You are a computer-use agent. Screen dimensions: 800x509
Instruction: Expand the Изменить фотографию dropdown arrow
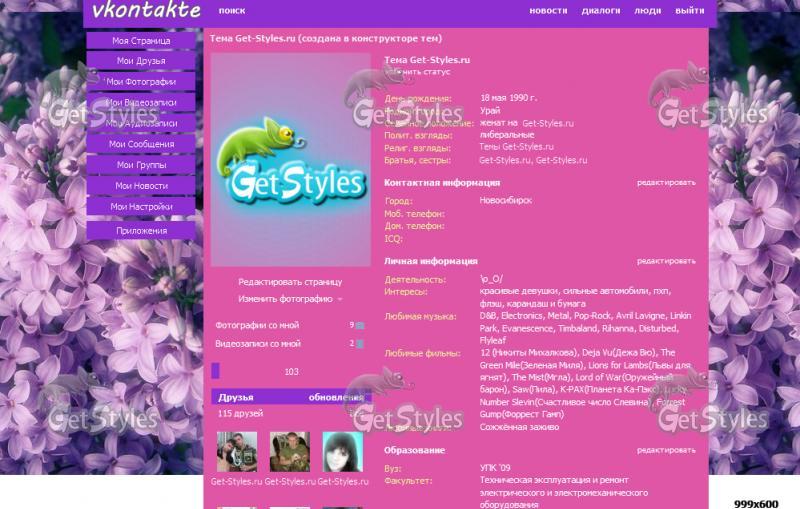(340, 299)
